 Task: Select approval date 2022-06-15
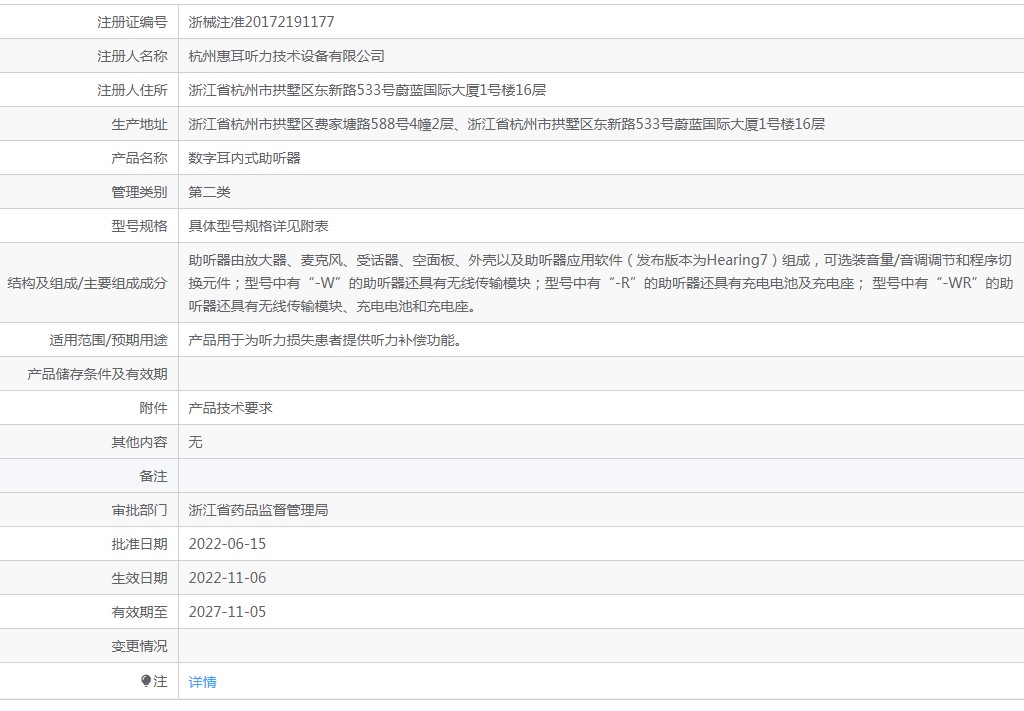(227, 544)
